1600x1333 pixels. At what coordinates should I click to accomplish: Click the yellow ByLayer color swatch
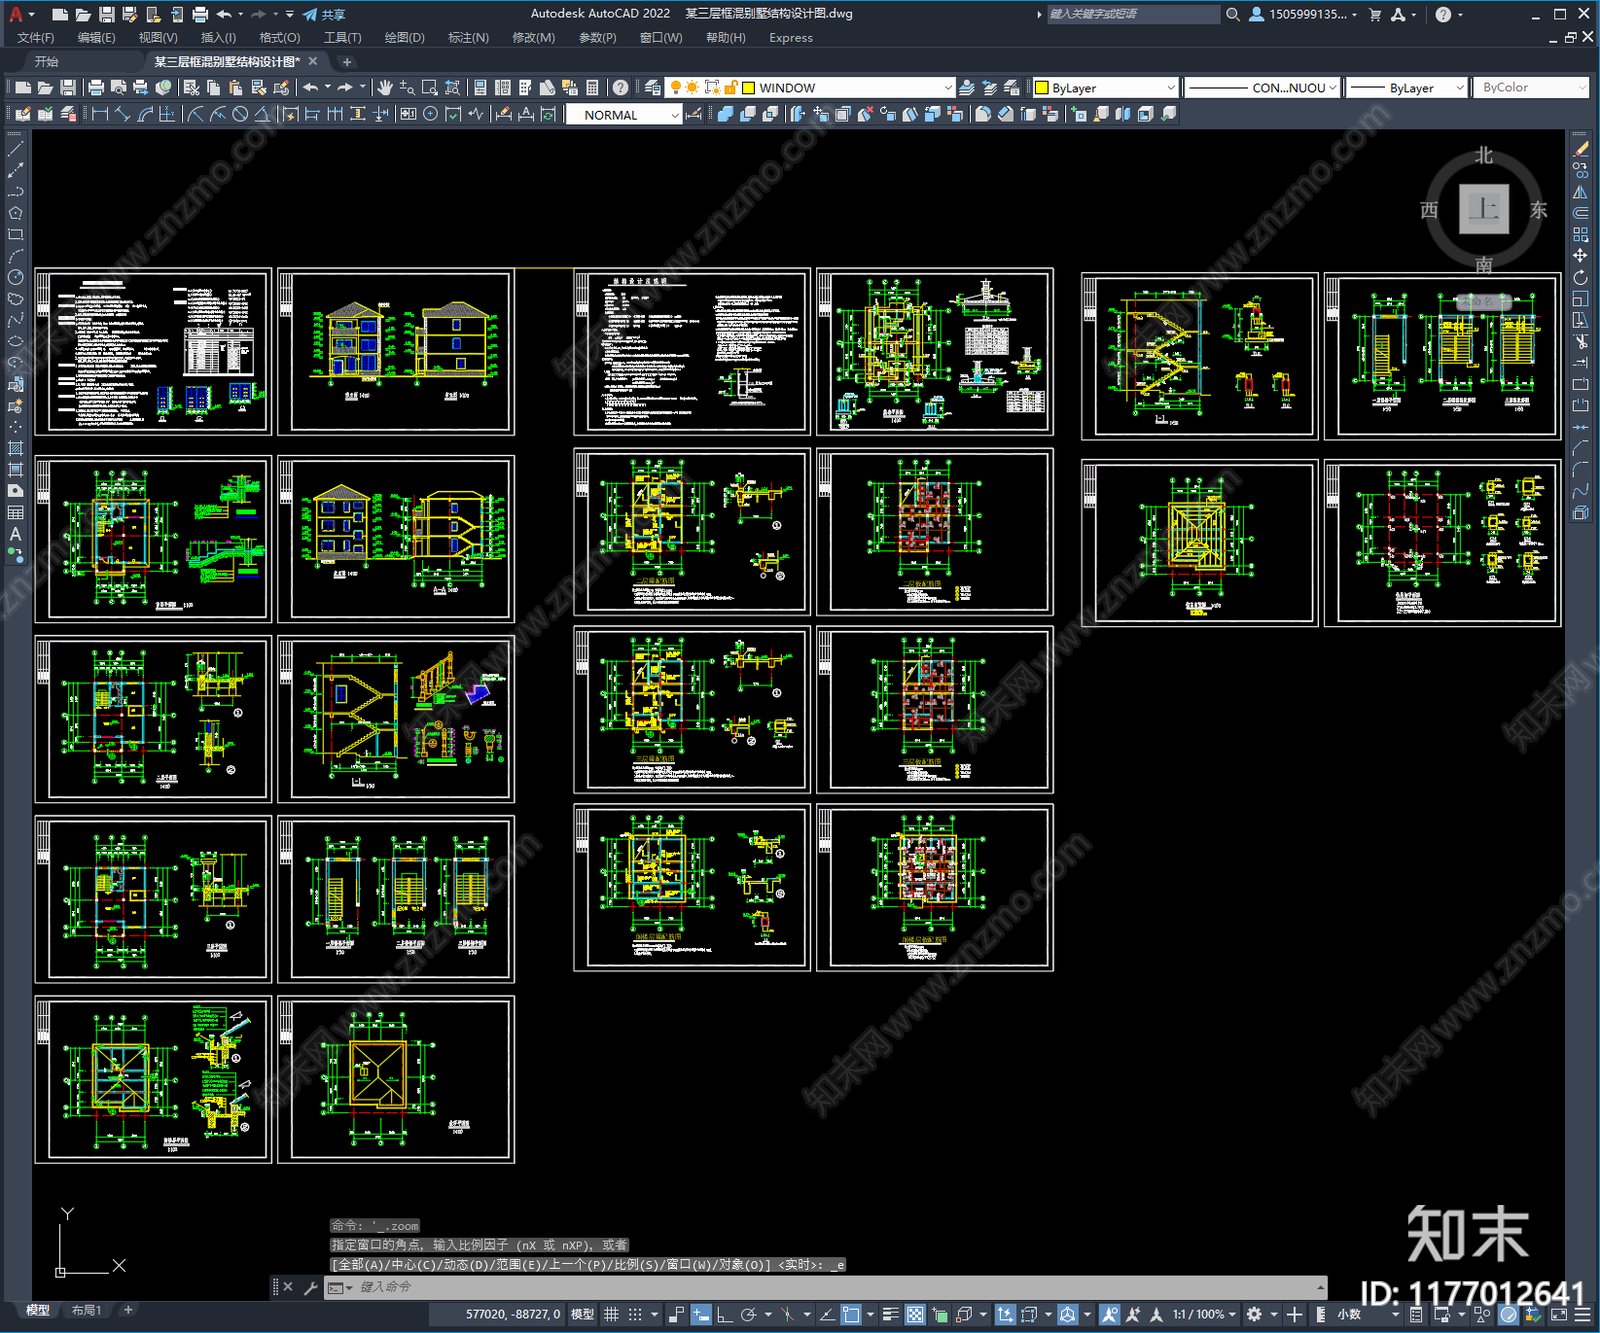pos(1042,88)
